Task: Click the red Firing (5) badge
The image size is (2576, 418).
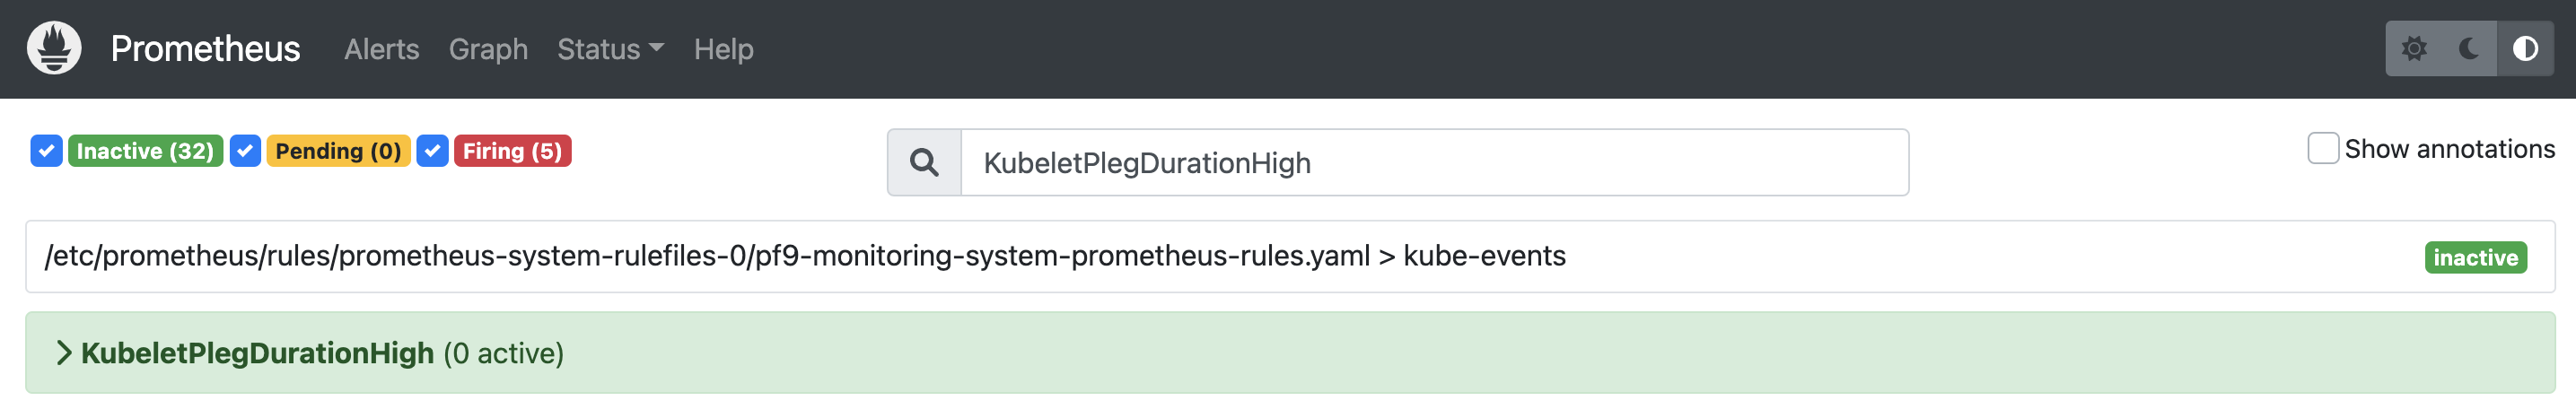Action: point(512,151)
